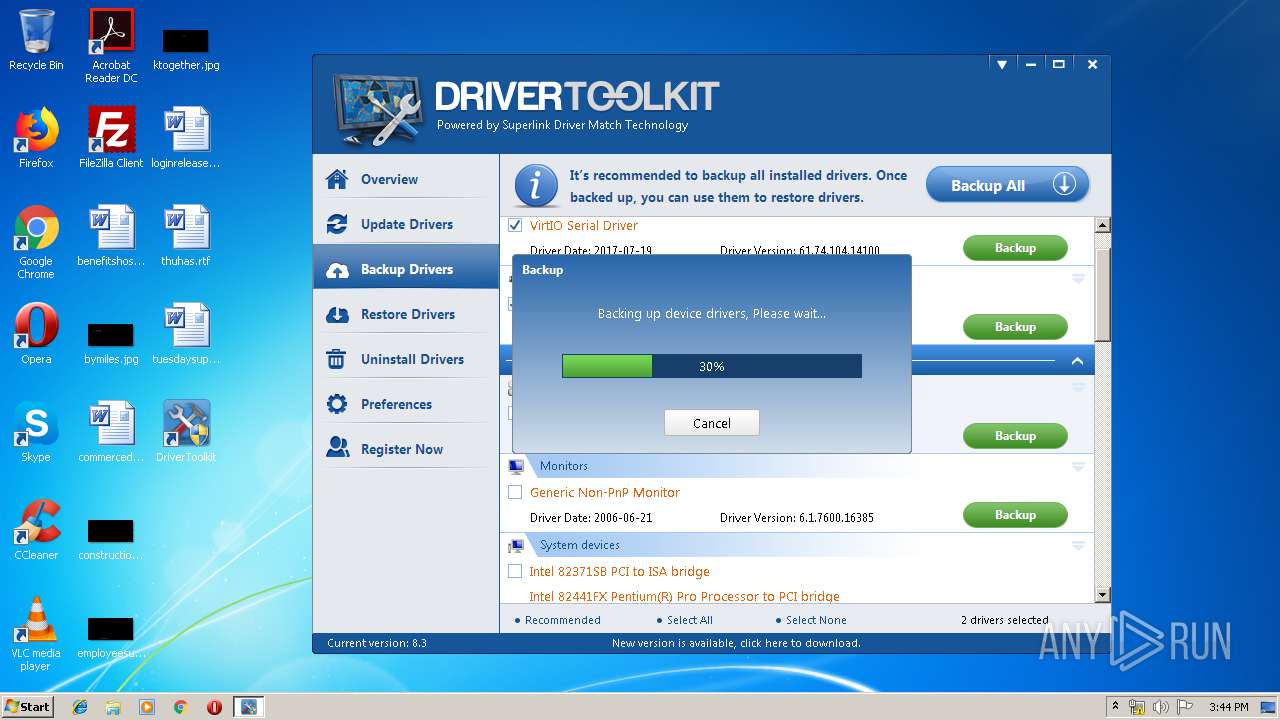Click the 30% backup progress bar

point(712,366)
